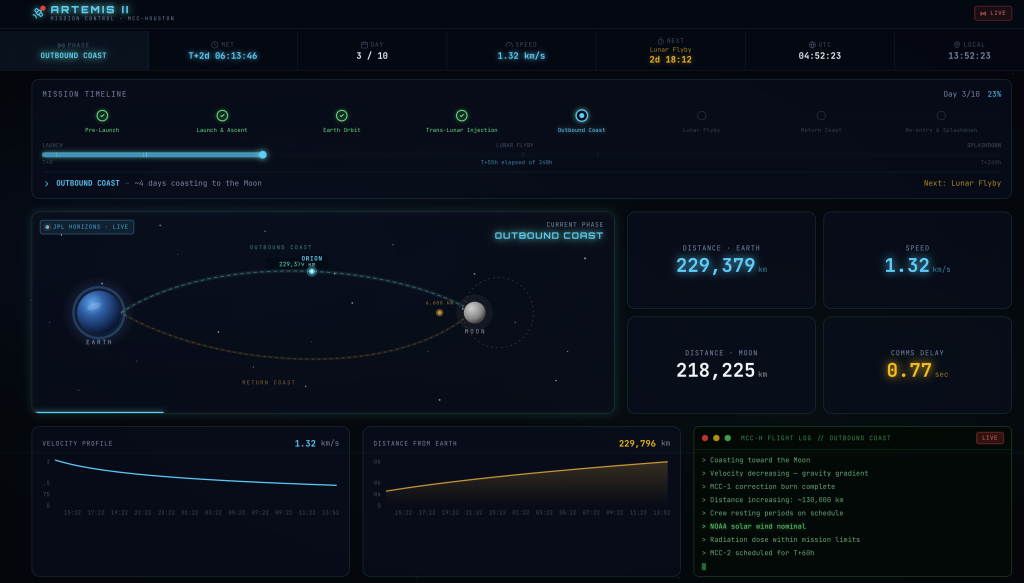Image resolution: width=1024 pixels, height=583 pixels.
Task: Click the Next: Lunar Flyby link
Action: (962, 183)
